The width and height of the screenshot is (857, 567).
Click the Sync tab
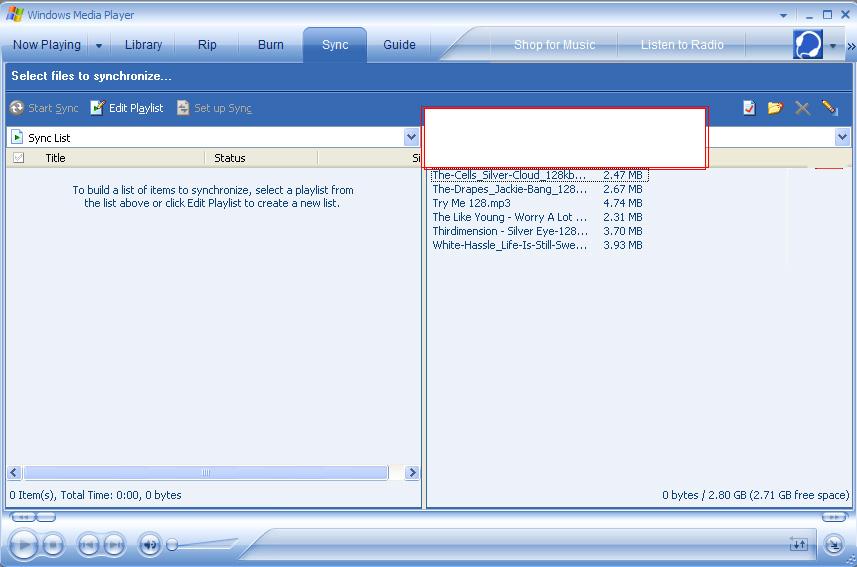(335, 45)
